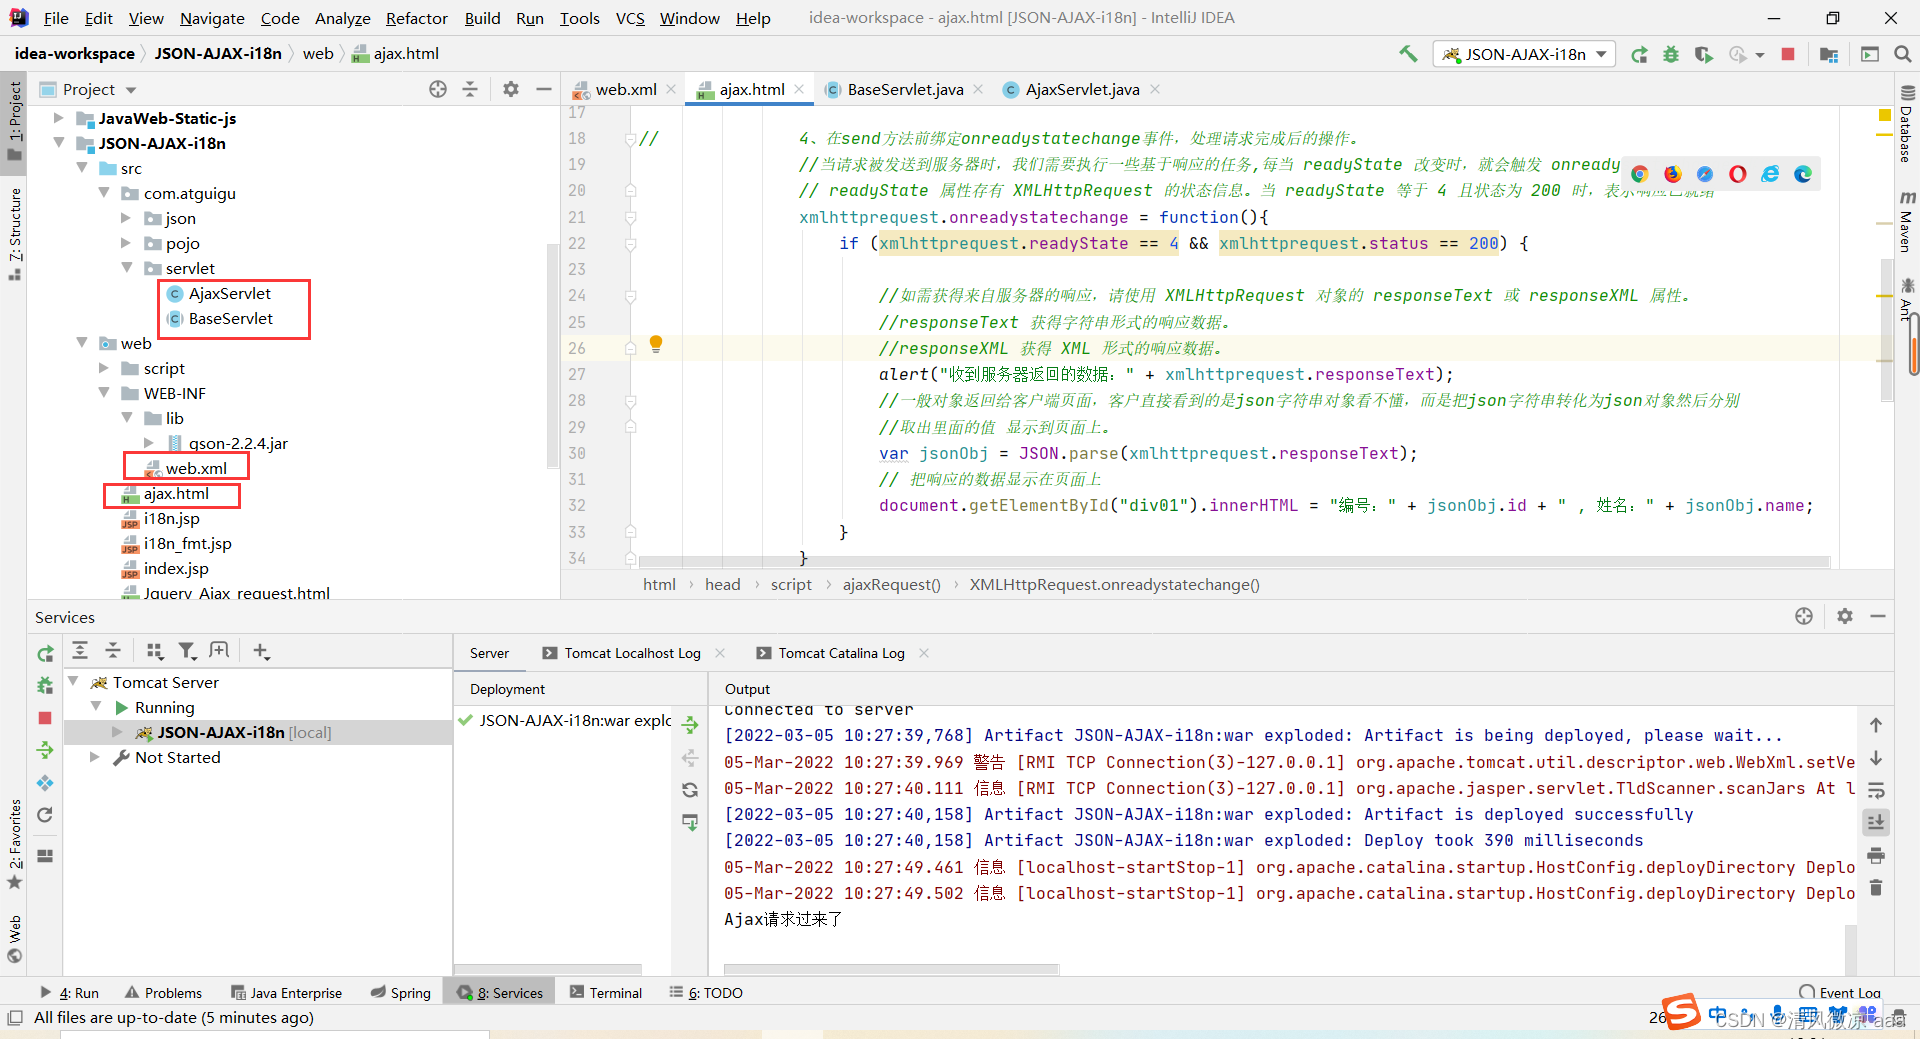Deploy all artifacts arrow in Deployment
Screen dimensions: 1920x1039
tap(690, 724)
